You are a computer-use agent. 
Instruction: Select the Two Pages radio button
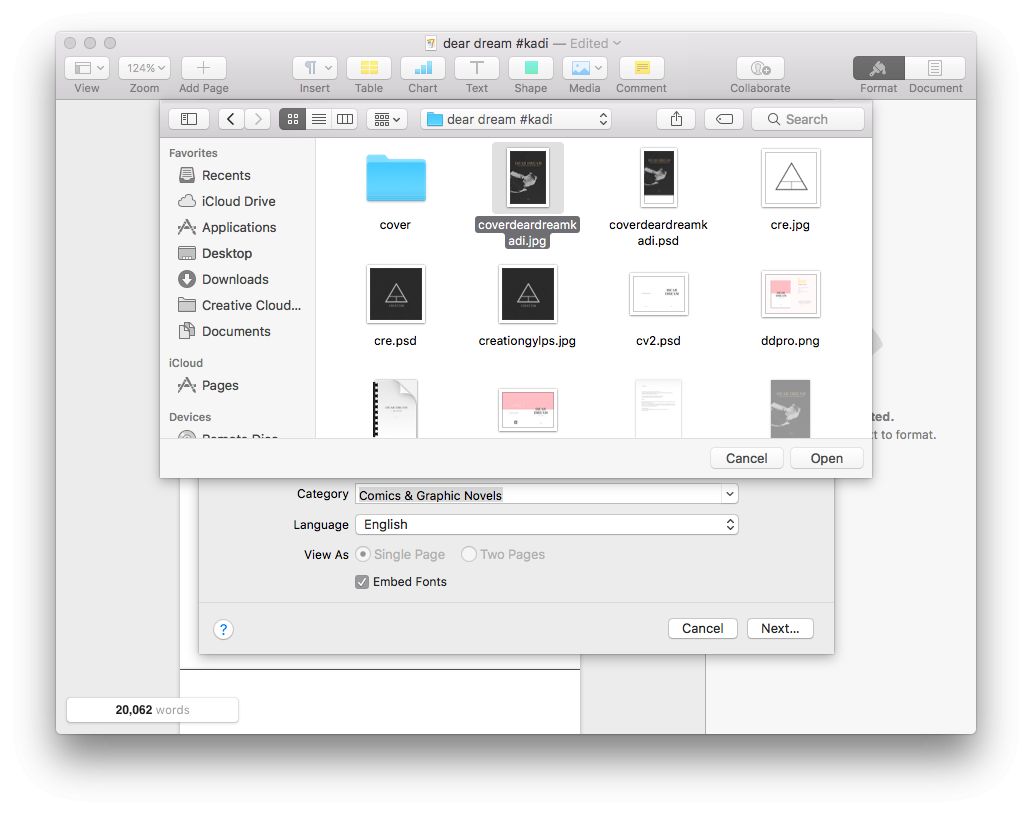coord(469,554)
